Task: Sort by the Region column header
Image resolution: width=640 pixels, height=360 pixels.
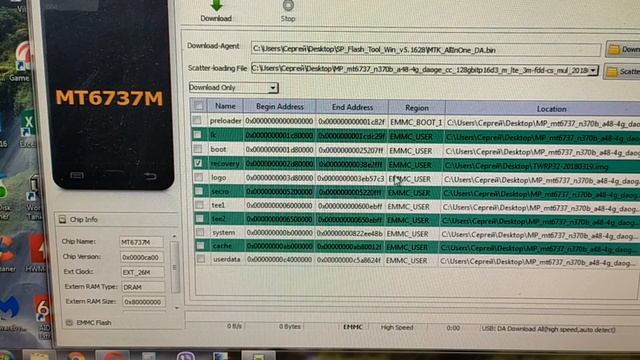Action: 417,108
